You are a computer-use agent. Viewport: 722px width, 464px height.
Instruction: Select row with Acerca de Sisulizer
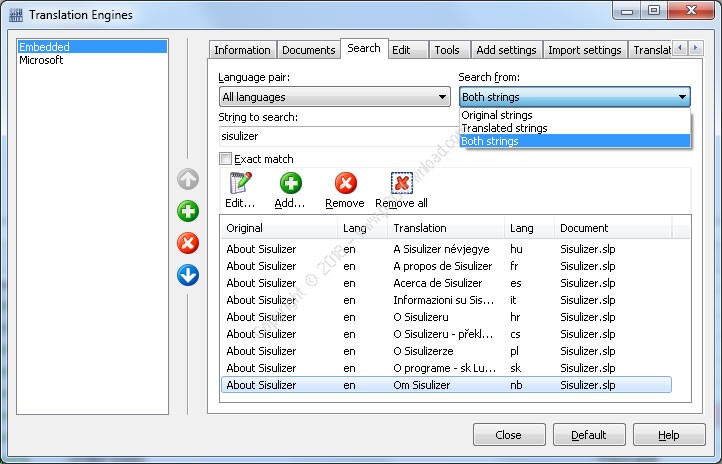[x=446, y=283]
